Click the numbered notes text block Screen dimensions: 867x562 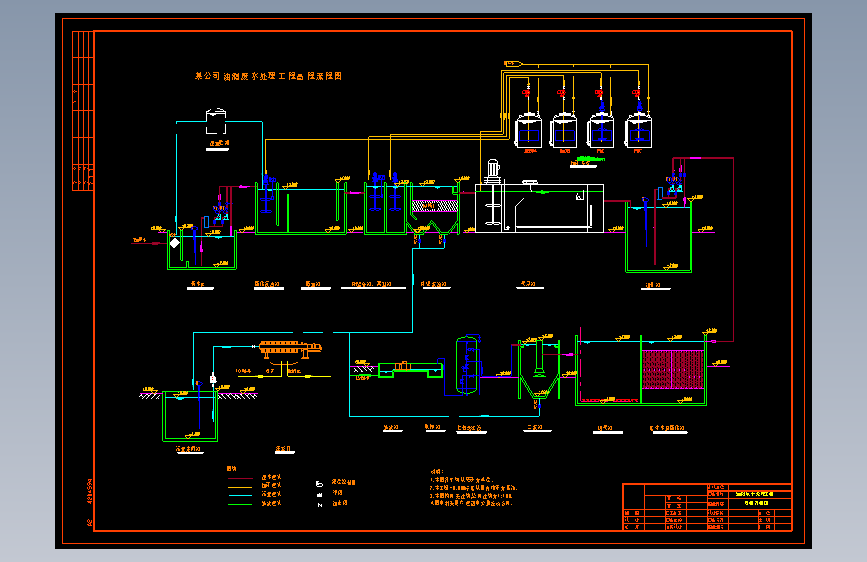point(473,487)
